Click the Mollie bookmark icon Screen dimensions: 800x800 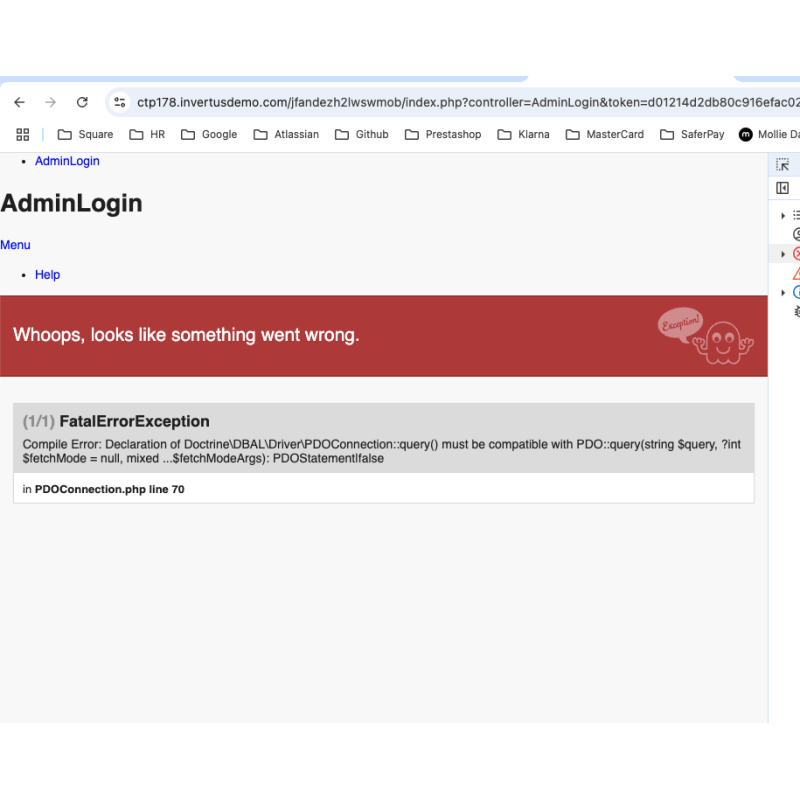746,134
